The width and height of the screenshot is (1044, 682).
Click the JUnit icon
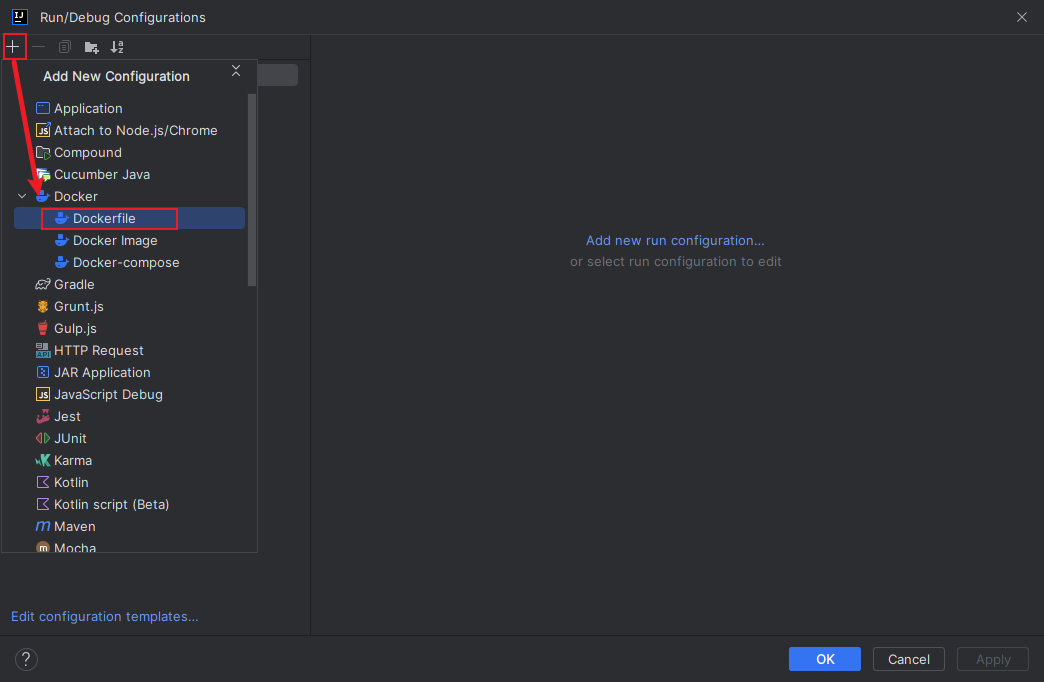click(43, 438)
